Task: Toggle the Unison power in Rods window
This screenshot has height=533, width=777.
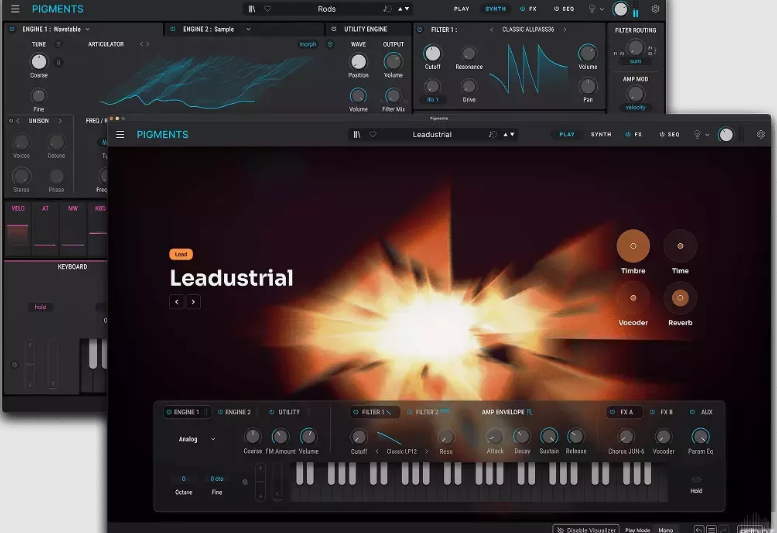Action: (11, 121)
